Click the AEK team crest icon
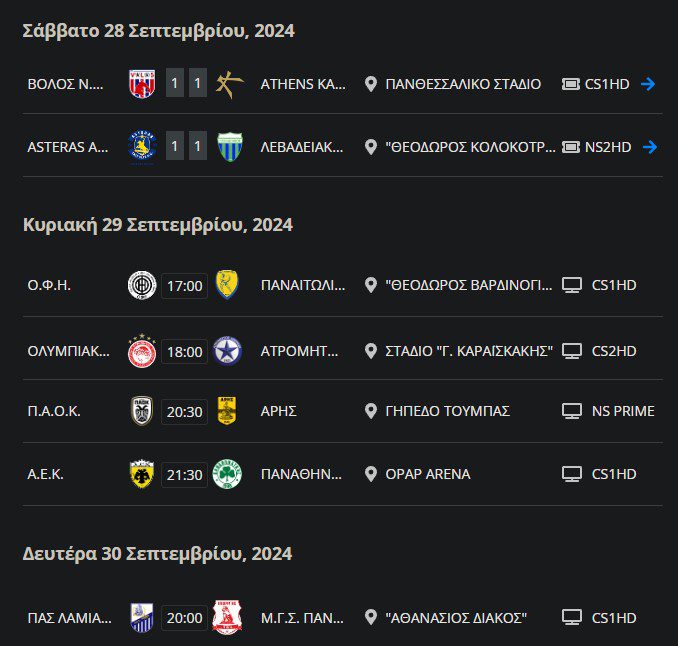Viewport: 678px width, 646px height. click(x=142, y=474)
